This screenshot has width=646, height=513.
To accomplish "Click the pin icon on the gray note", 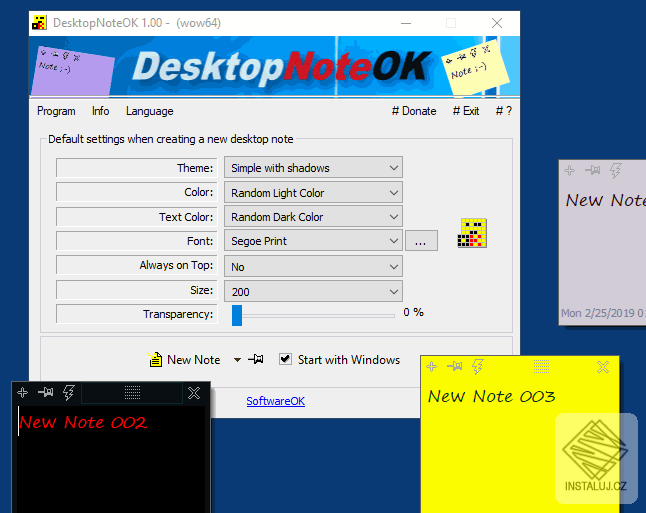I will (592, 170).
